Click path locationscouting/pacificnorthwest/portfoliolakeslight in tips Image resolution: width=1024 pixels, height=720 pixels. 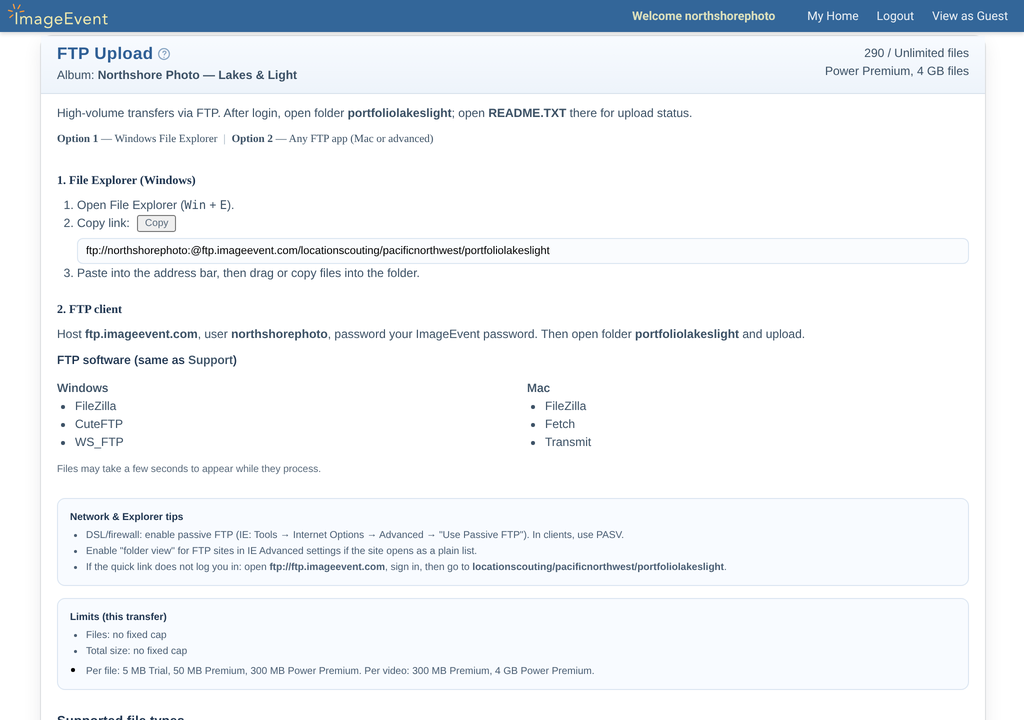point(598,567)
